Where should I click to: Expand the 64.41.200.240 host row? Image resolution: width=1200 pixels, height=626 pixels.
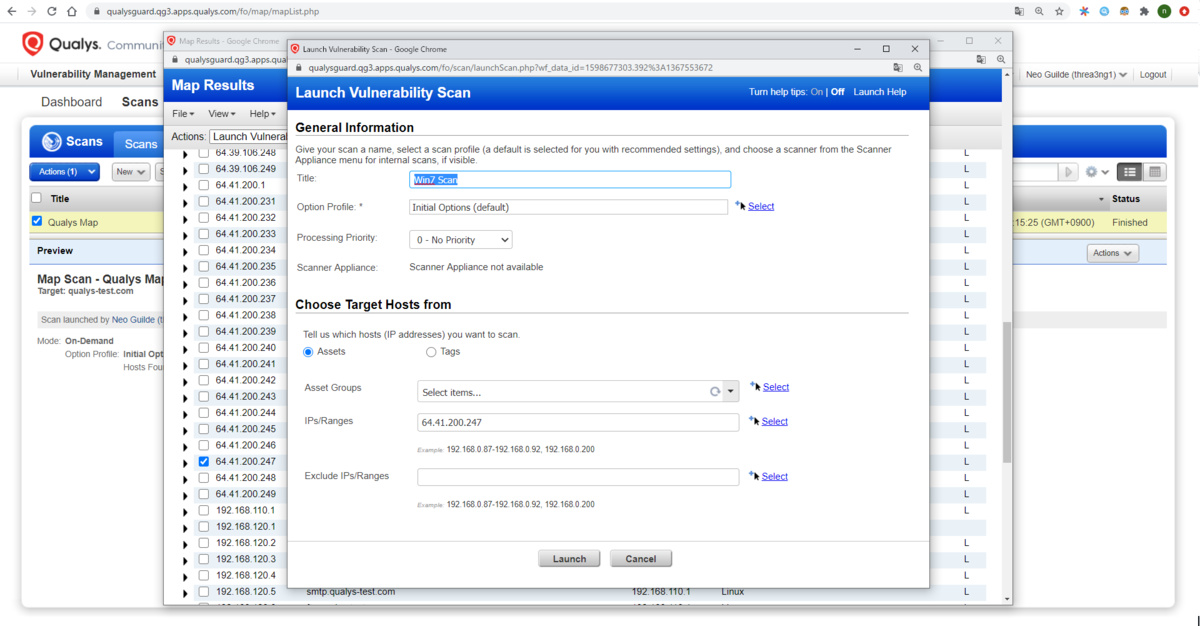[x=185, y=348]
